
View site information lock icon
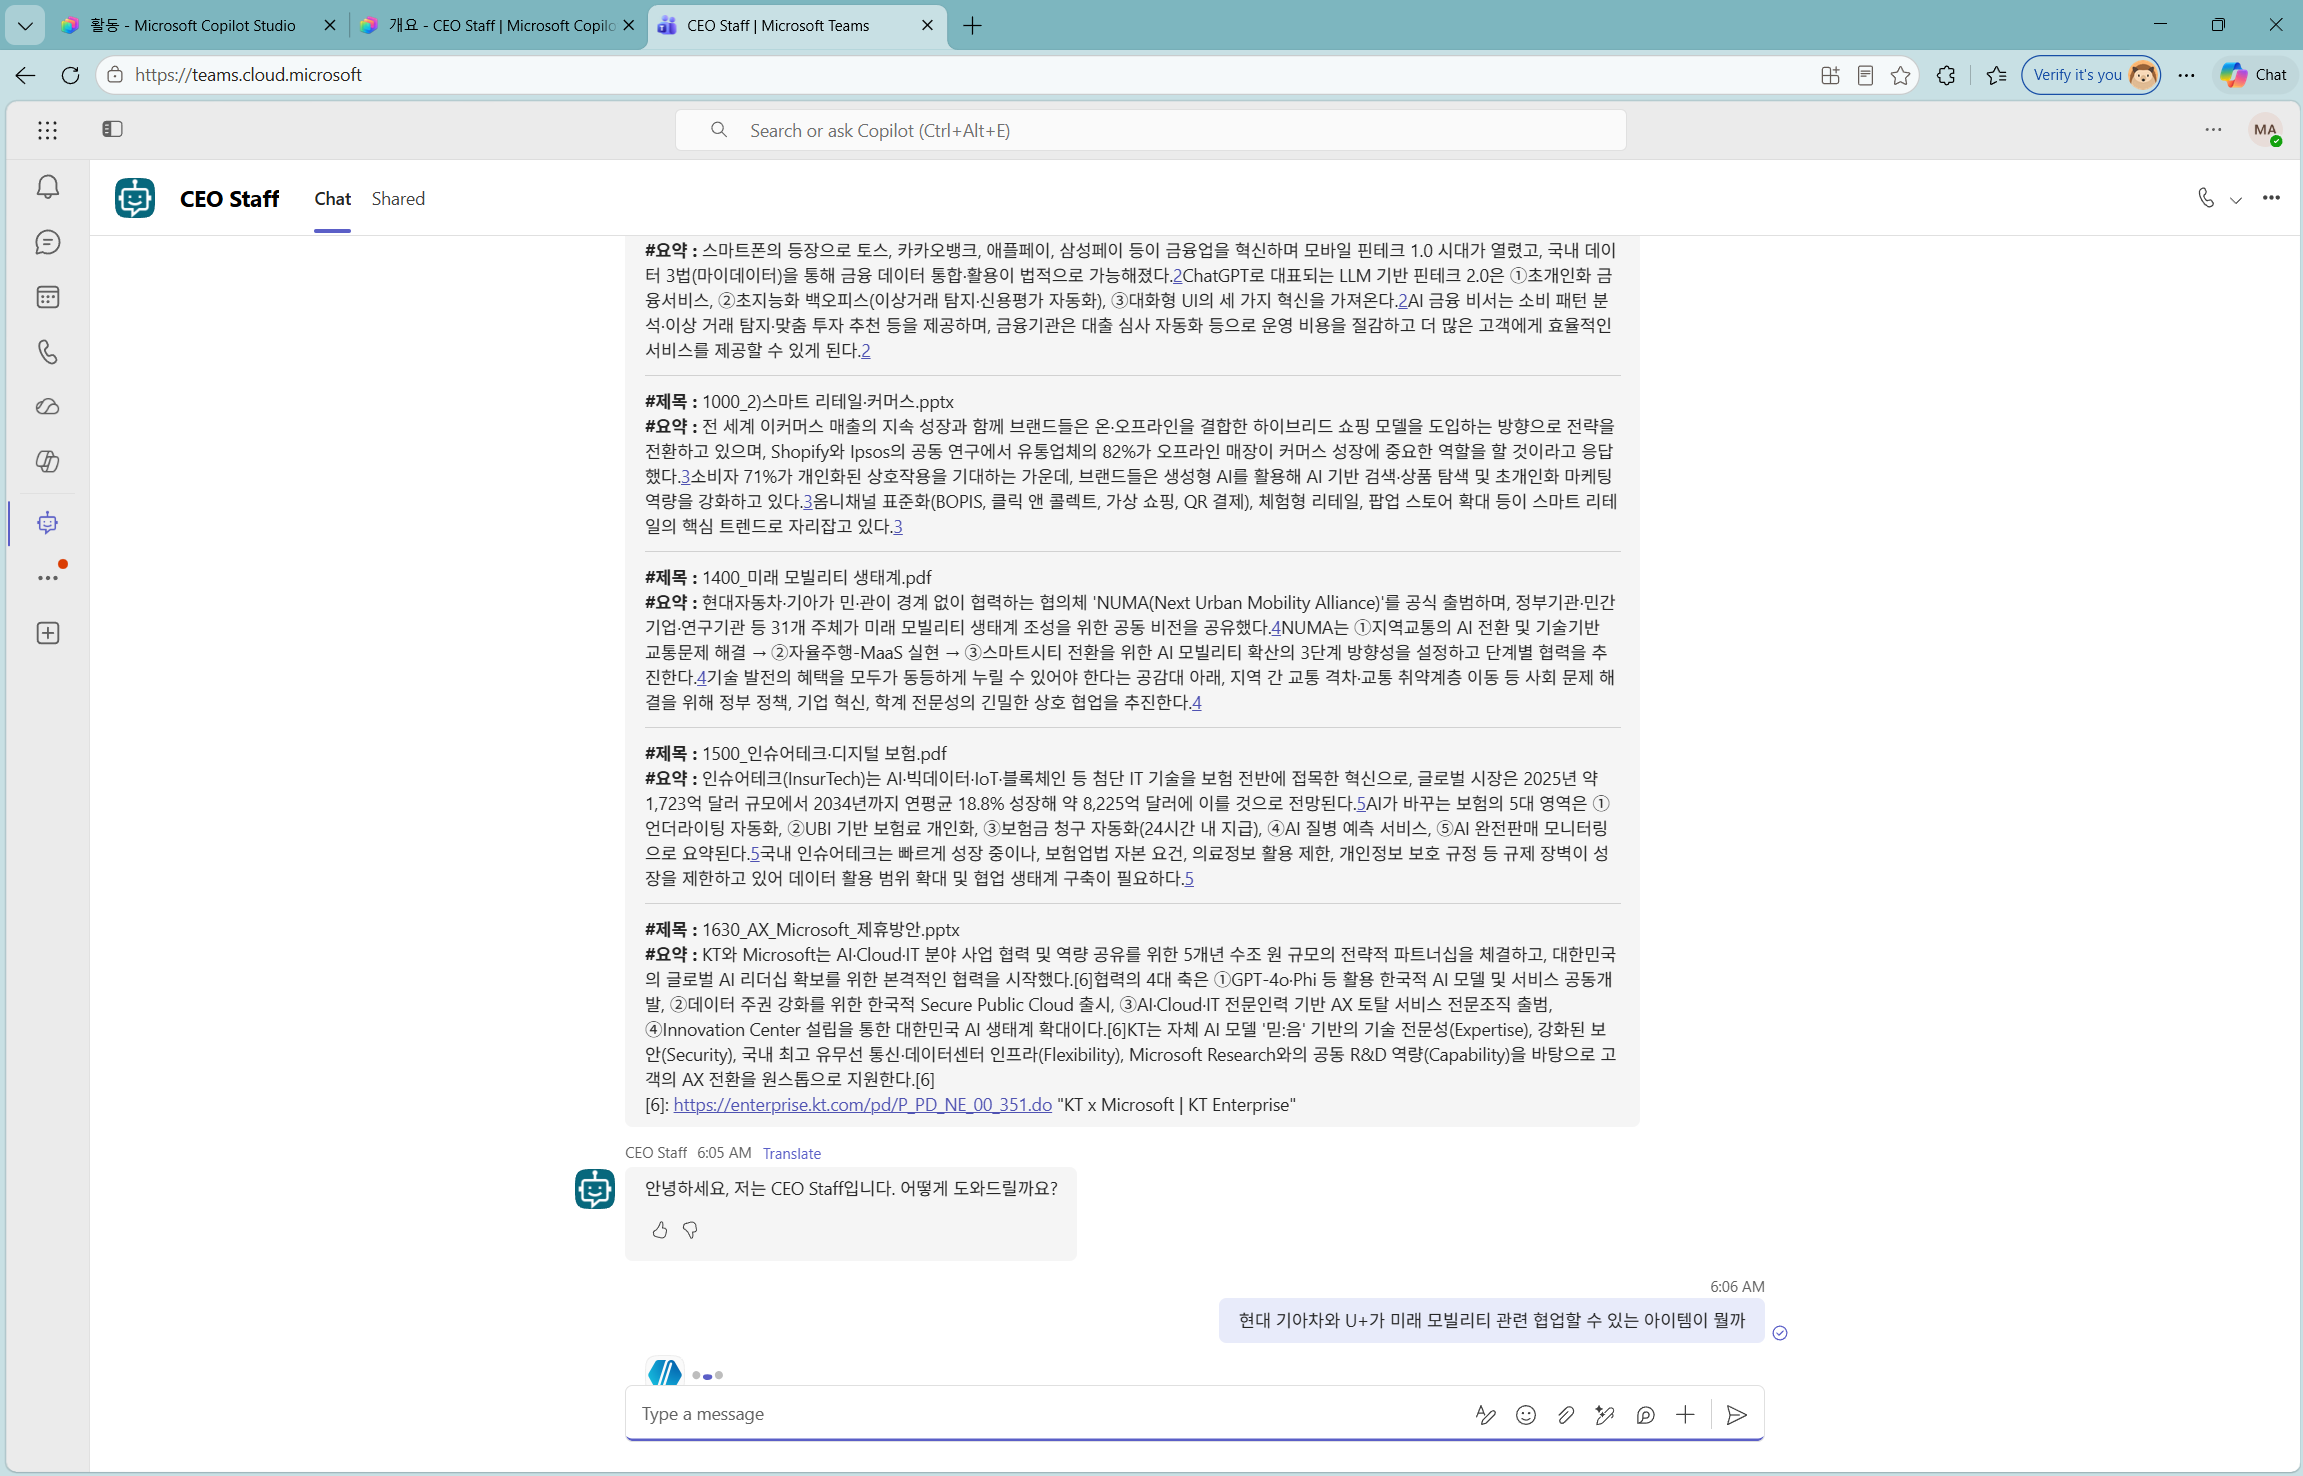click(x=115, y=75)
